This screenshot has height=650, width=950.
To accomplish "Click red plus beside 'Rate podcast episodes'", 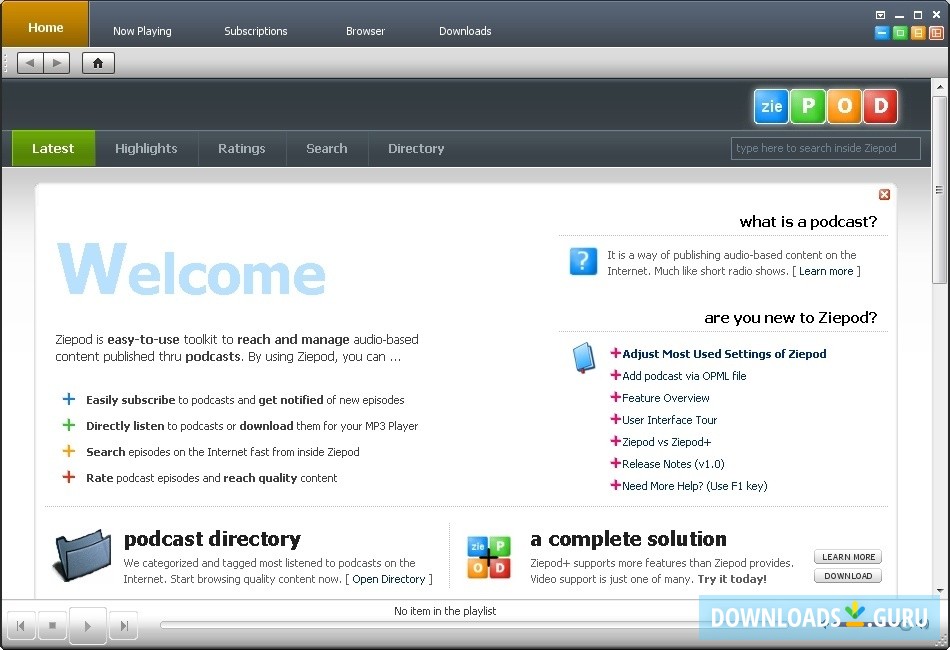I will pos(69,477).
